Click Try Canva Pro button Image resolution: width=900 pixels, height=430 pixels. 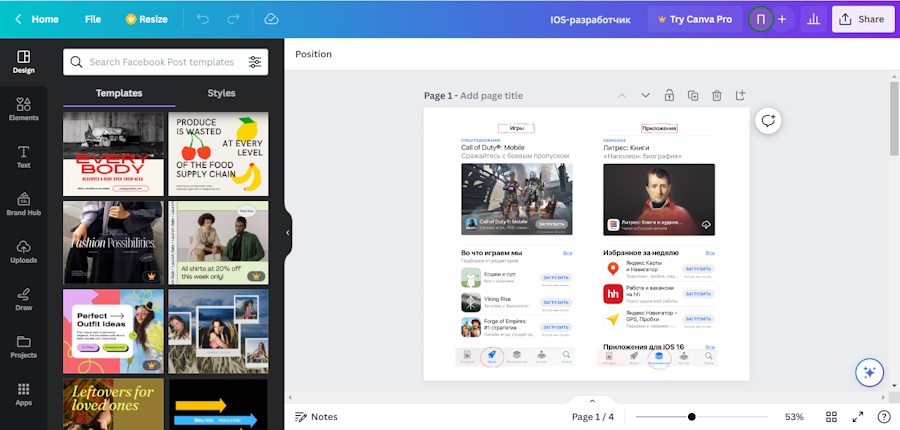tap(694, 19)
